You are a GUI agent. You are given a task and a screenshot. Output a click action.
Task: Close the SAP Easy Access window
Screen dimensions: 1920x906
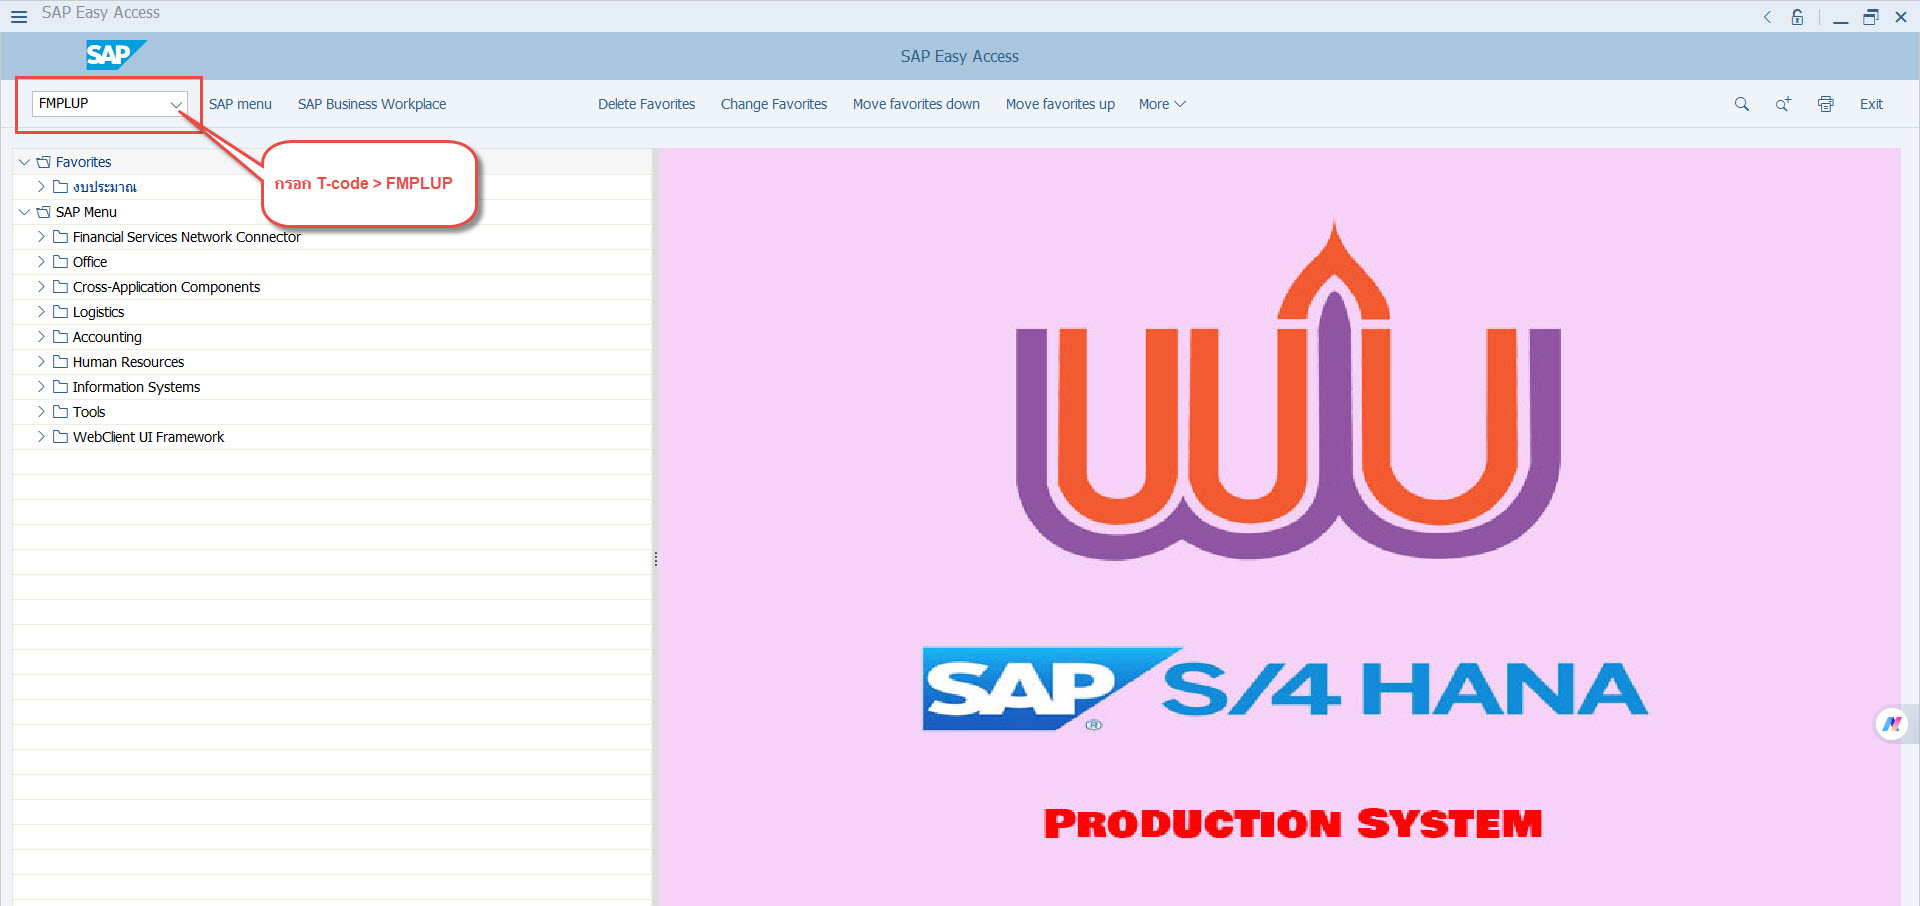click(x=1901, y=17)
